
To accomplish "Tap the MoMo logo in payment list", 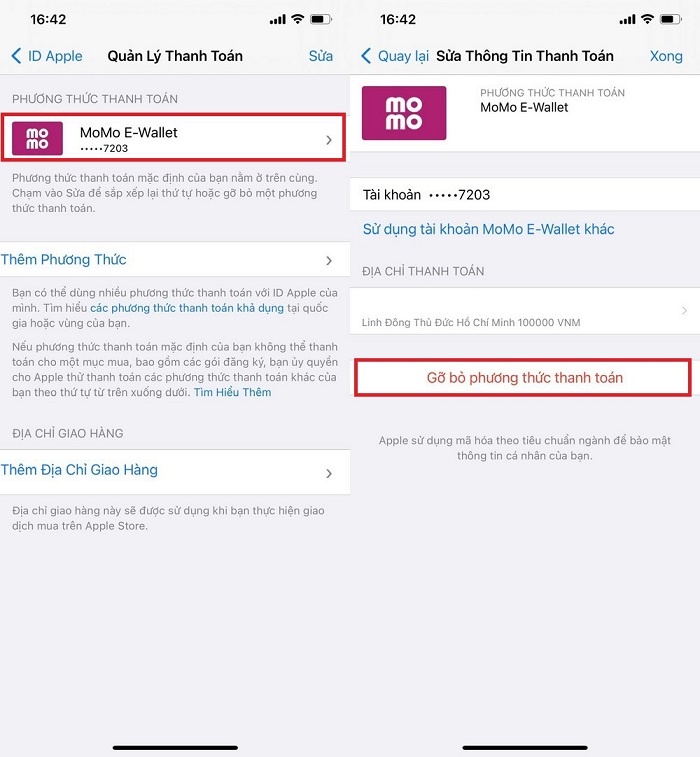I will point(37,139).
